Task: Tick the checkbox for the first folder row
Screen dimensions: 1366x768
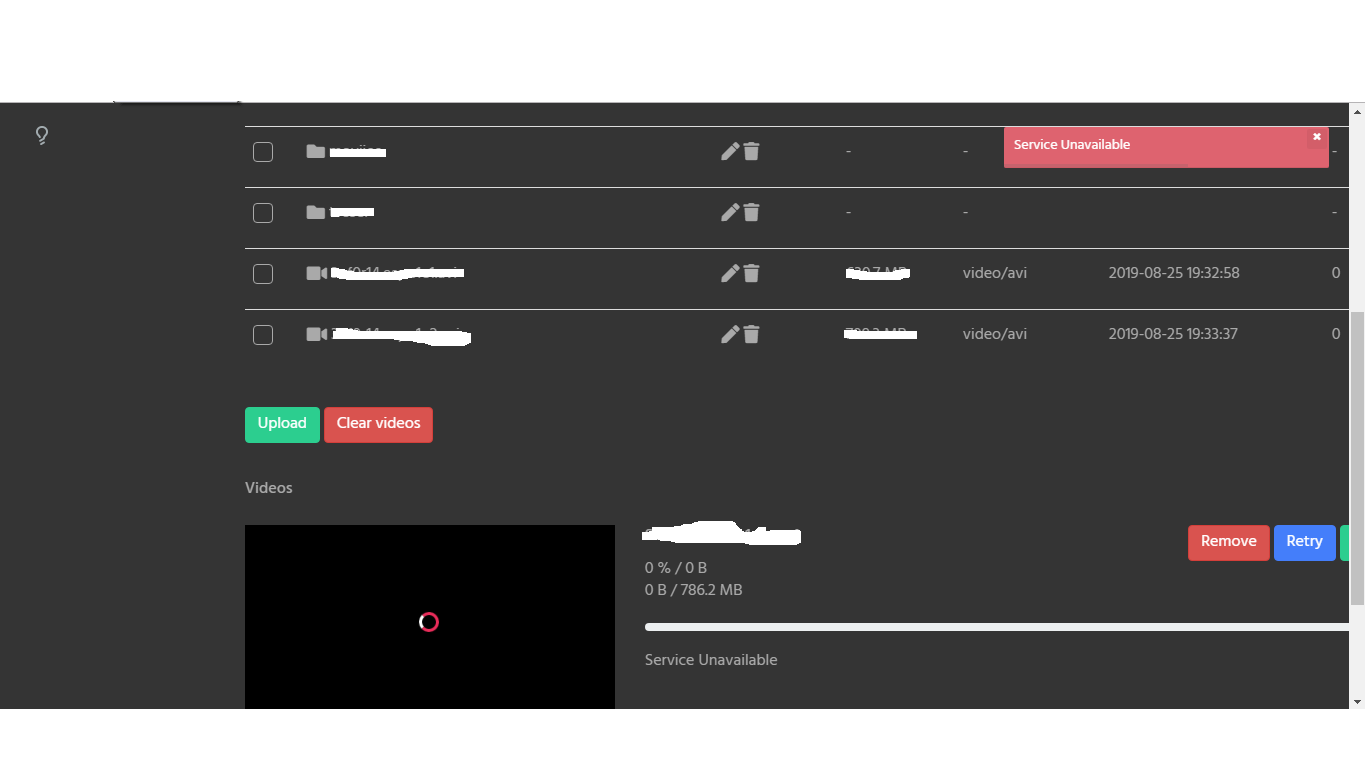Action: tap(263, 152)
